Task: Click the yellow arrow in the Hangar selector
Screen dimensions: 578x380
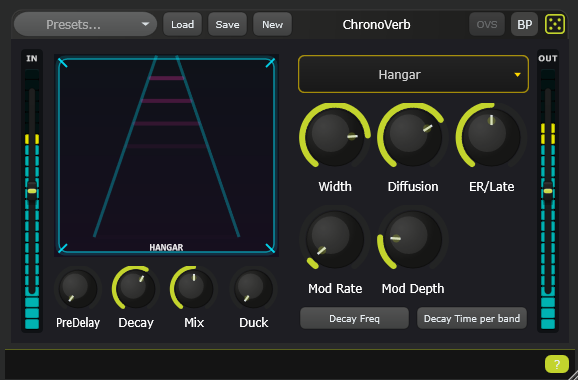Action: (518, 75)
